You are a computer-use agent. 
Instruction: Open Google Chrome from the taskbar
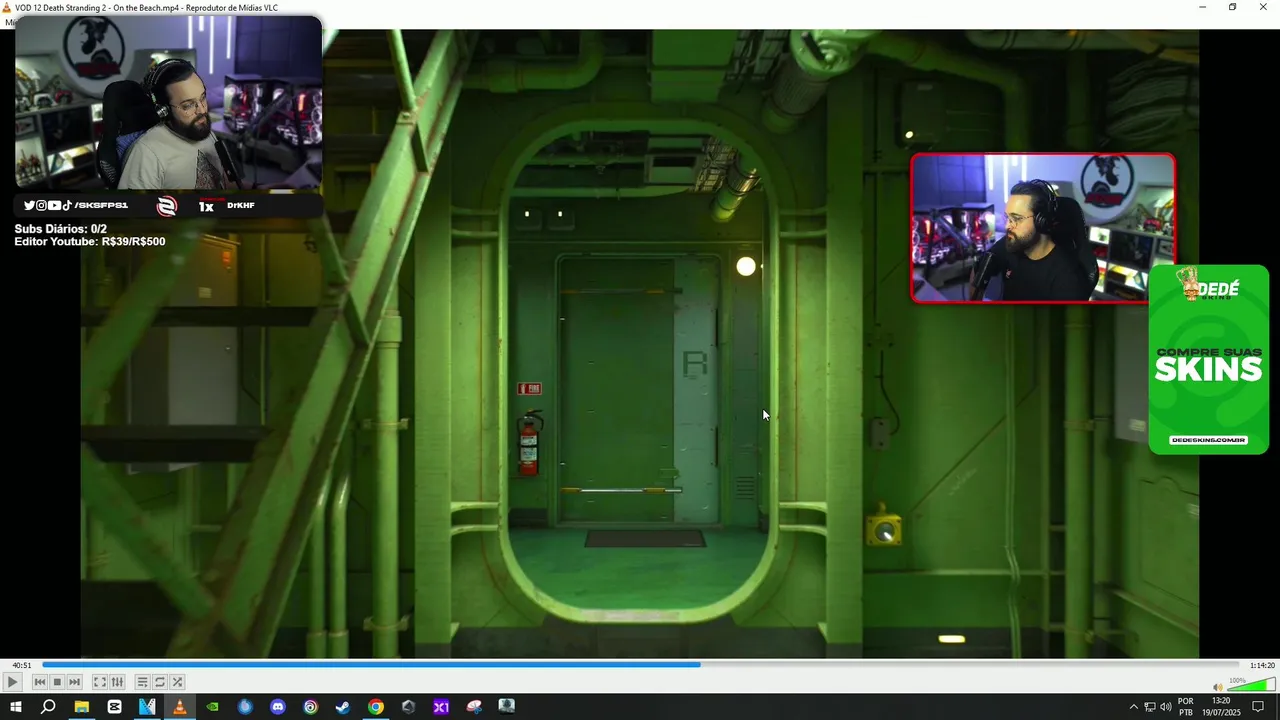(375, 707)
